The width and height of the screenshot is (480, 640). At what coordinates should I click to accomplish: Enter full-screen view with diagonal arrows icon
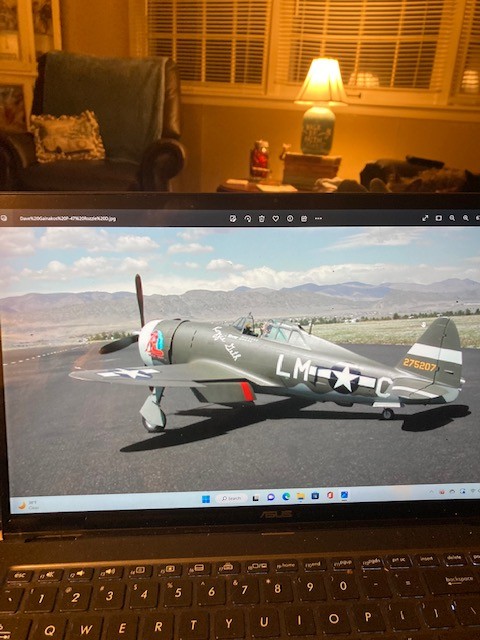pyautogui.click(x=425, y=218)
